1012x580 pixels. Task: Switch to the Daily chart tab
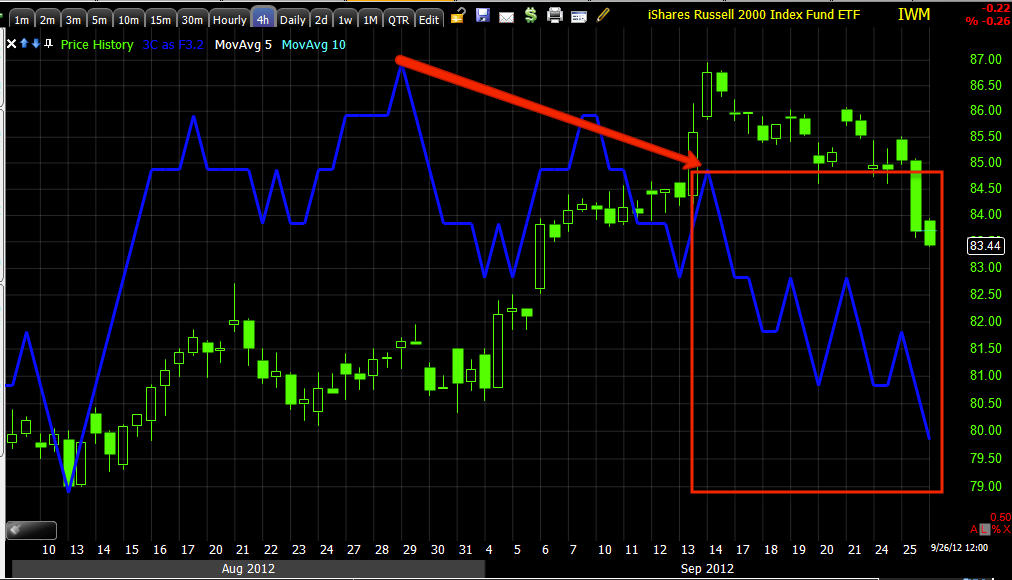click(292, 20)
